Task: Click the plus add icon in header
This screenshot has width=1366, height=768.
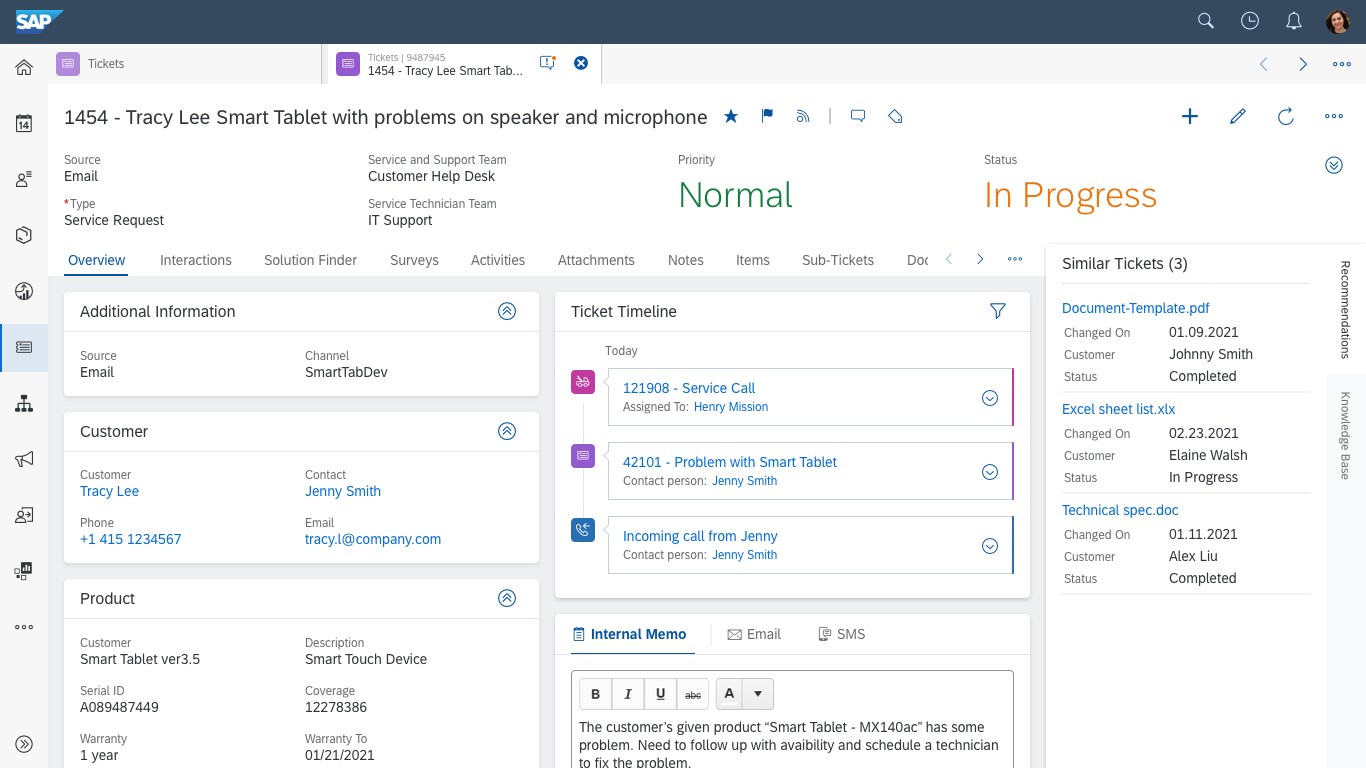Action: [1190, 116]
